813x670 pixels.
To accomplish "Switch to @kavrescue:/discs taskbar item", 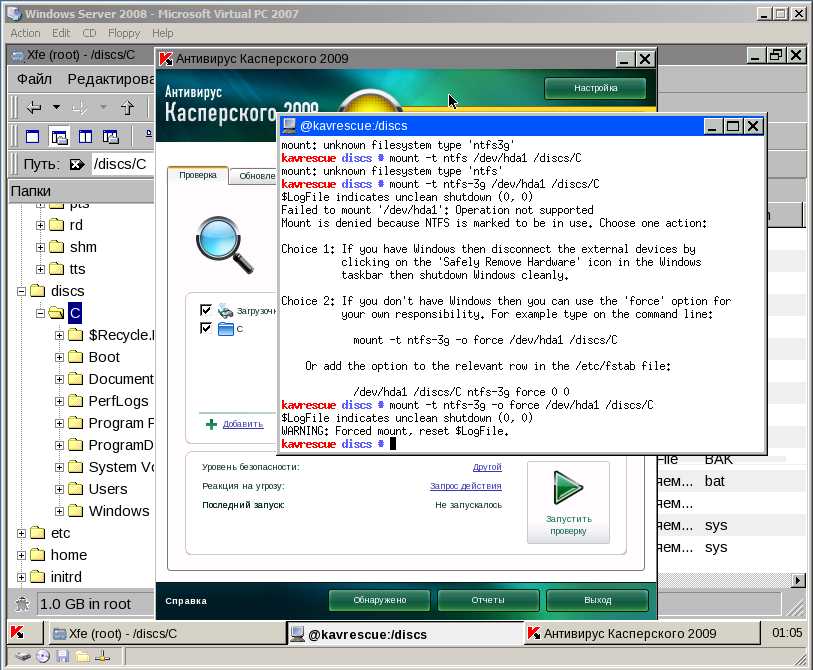I will point(405,634).
